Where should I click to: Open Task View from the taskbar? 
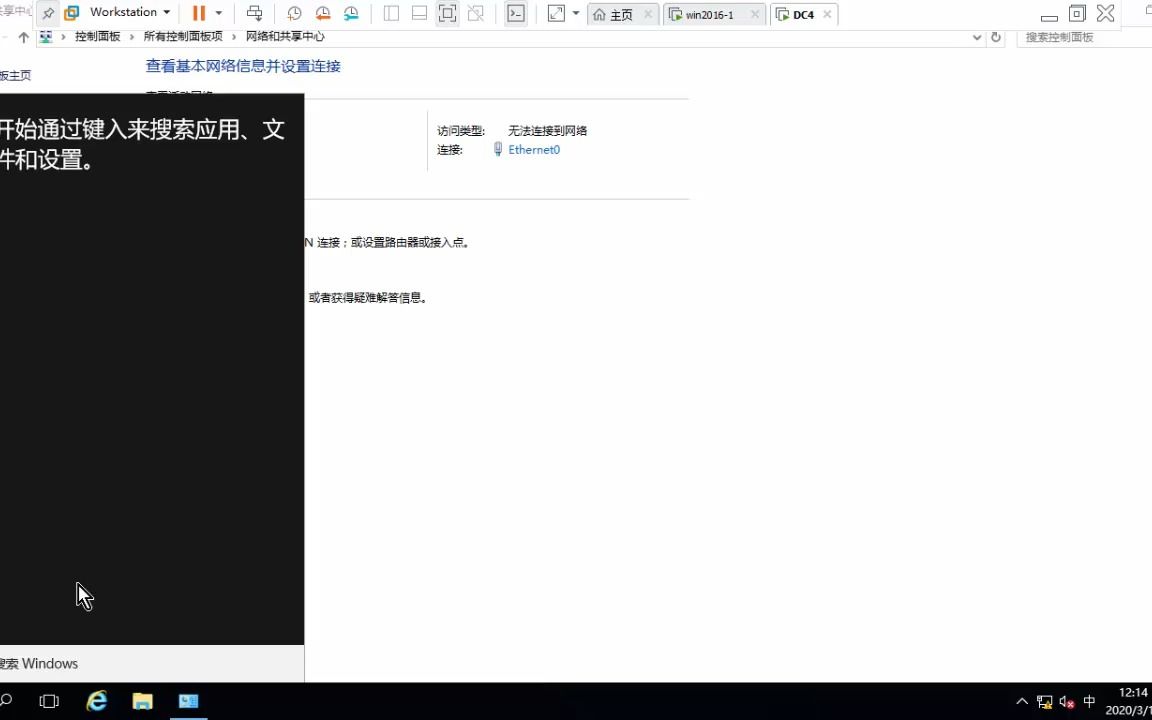(x=49, y=701)
